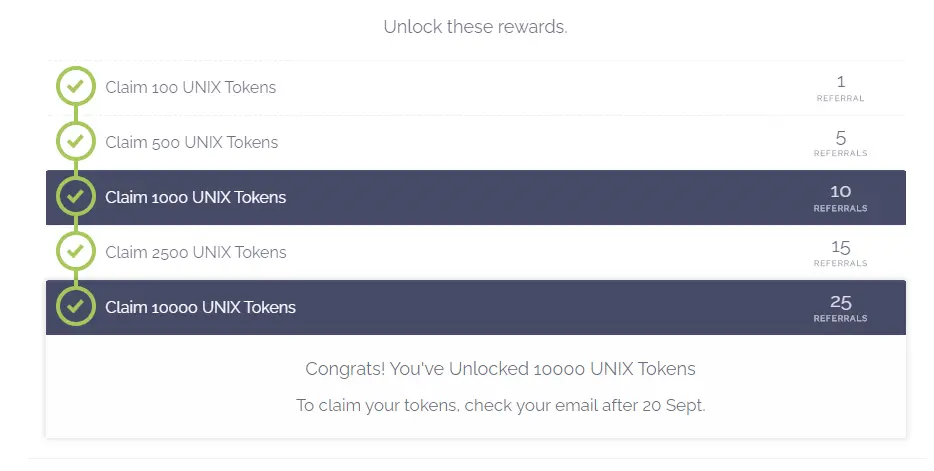Collapse the Claim 10000 UNIX Tokens row
Image resolution: width=934 pixels, height=471 pixels.
476,307
